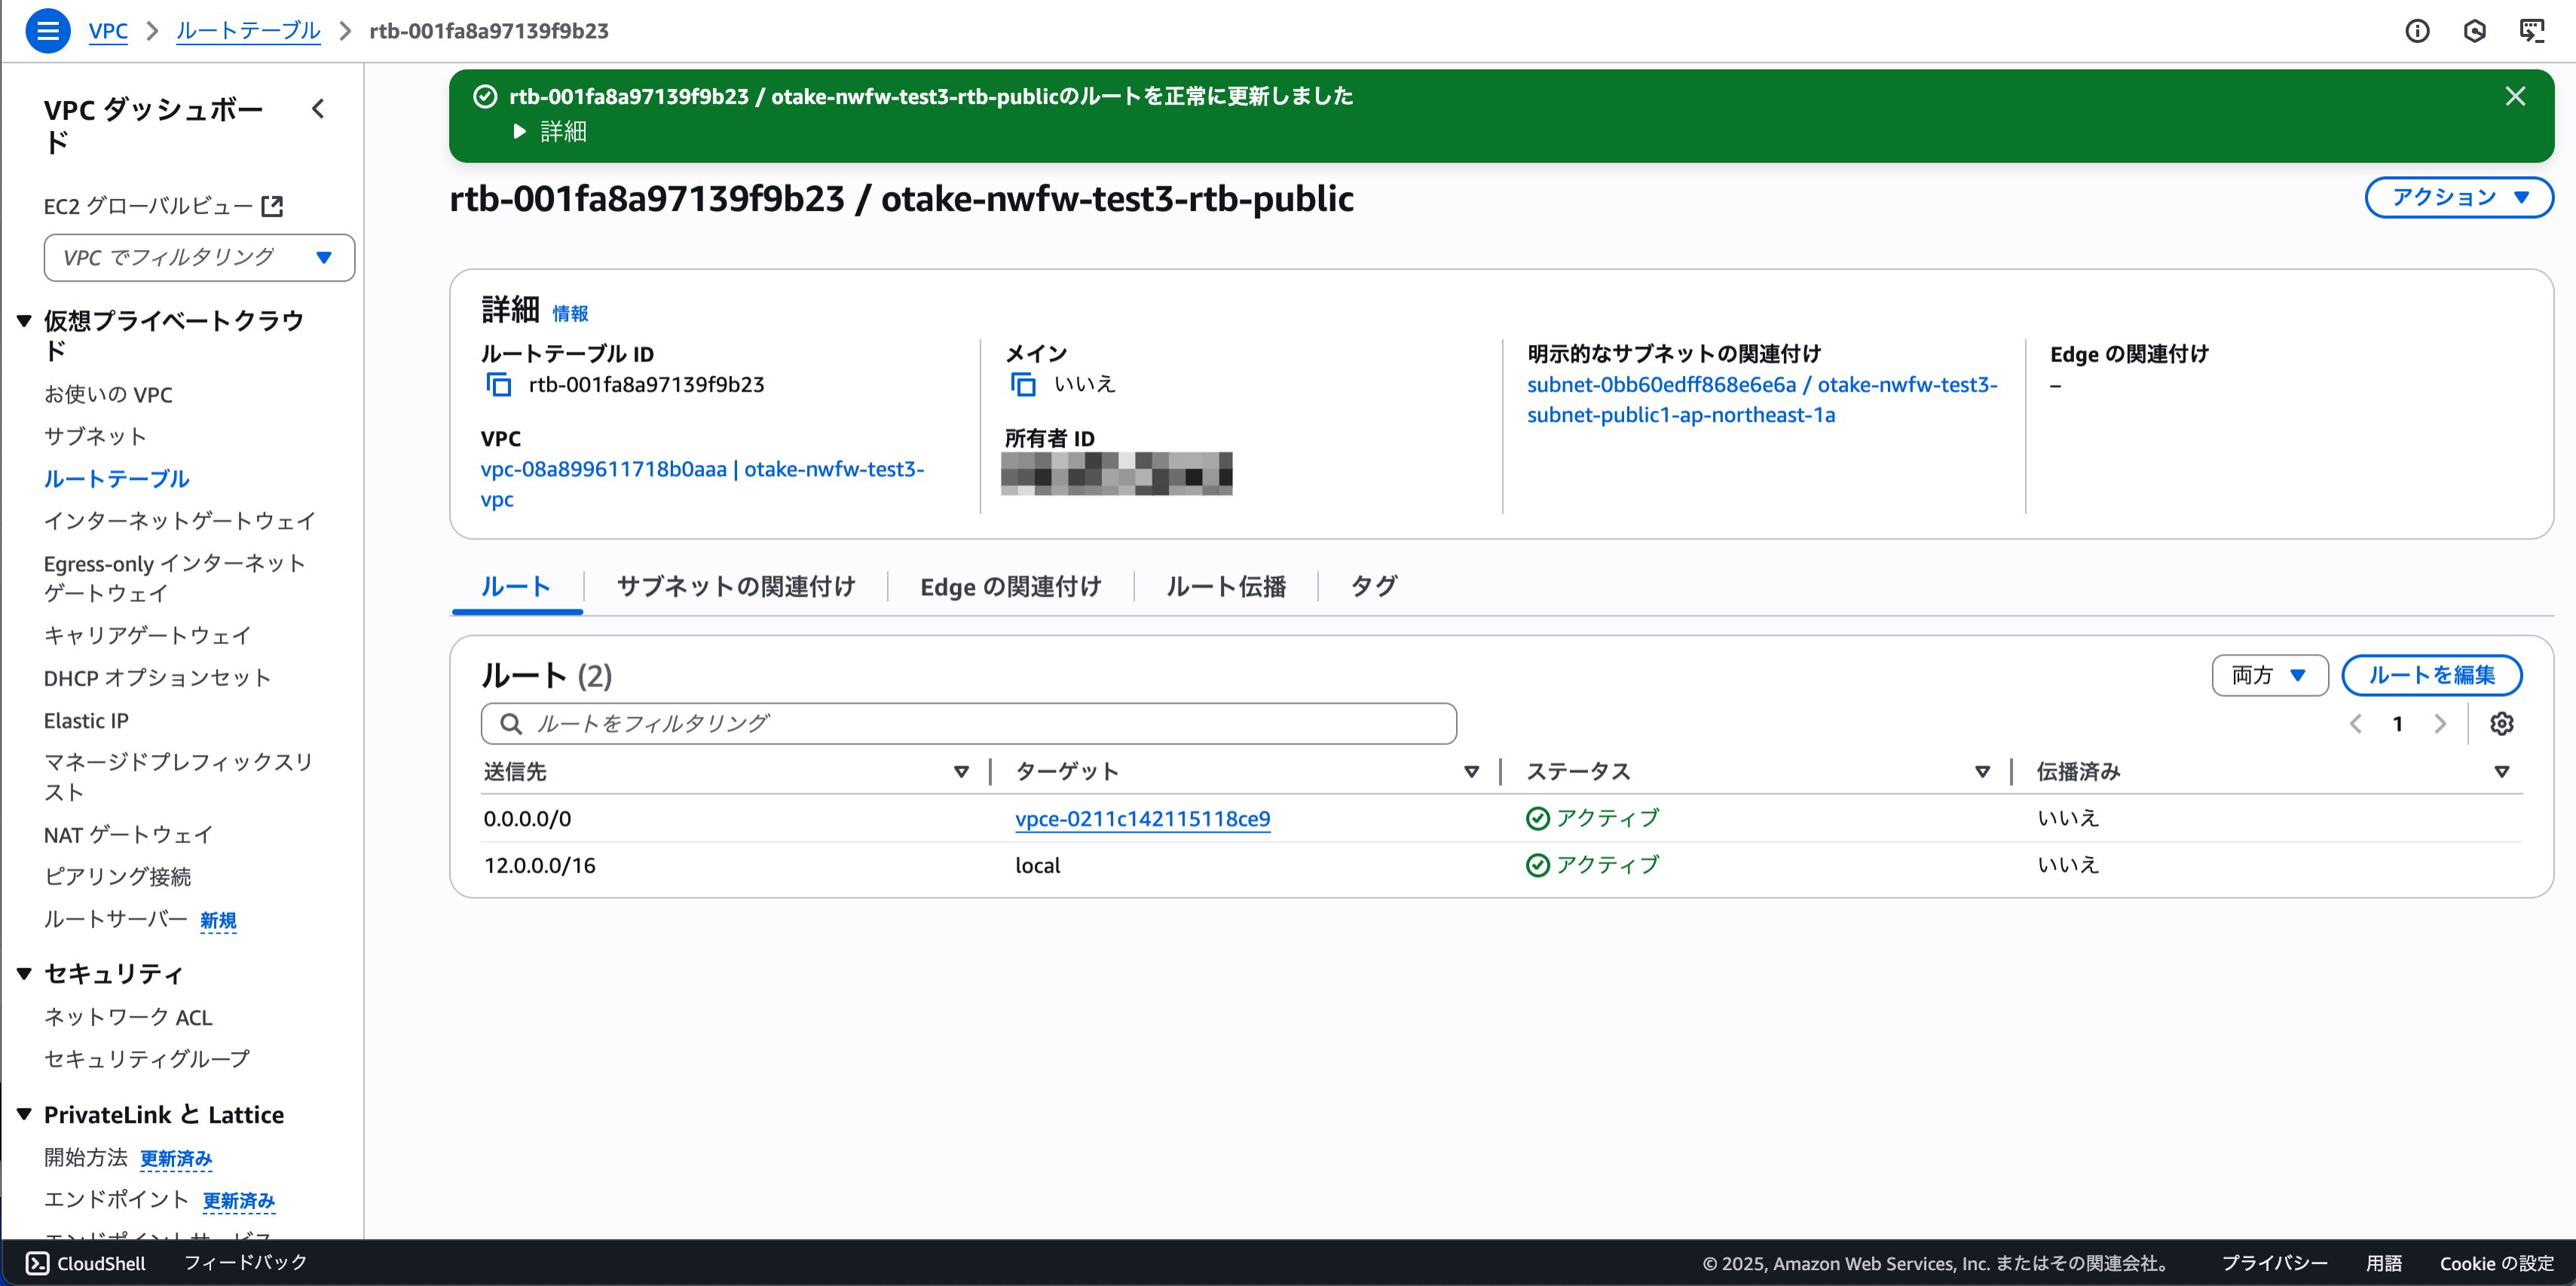
Task: Switch to the ルート伝播 tab
Action: (1226, 586)
